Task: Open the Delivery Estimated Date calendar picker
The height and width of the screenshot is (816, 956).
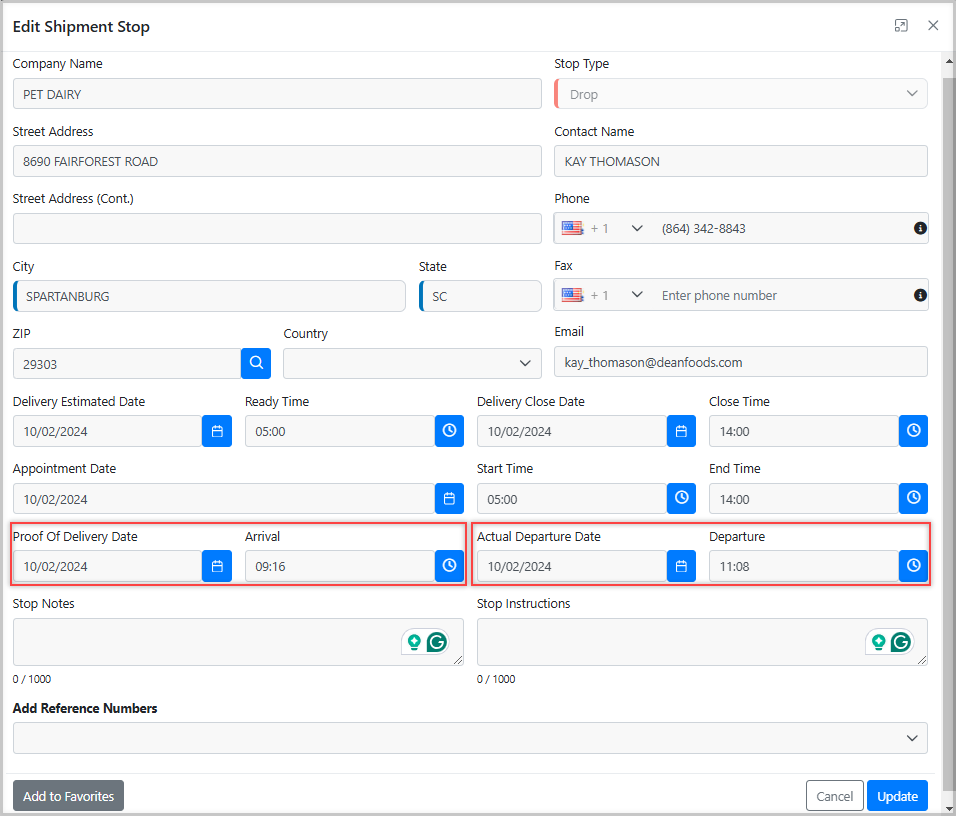Action: 217,431
